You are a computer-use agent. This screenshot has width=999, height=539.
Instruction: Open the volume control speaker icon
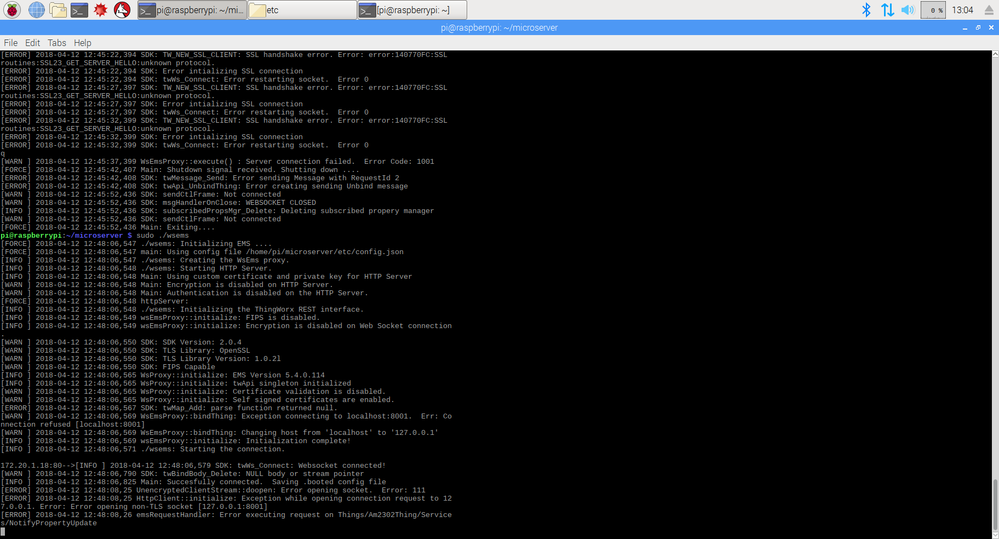pos(908,10)
